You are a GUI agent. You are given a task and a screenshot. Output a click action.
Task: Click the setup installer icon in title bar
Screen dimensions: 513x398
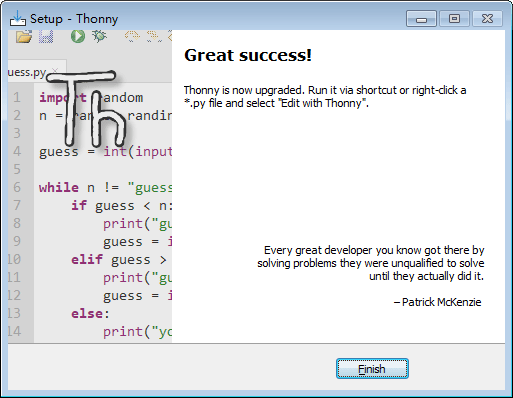click(18, 18)
